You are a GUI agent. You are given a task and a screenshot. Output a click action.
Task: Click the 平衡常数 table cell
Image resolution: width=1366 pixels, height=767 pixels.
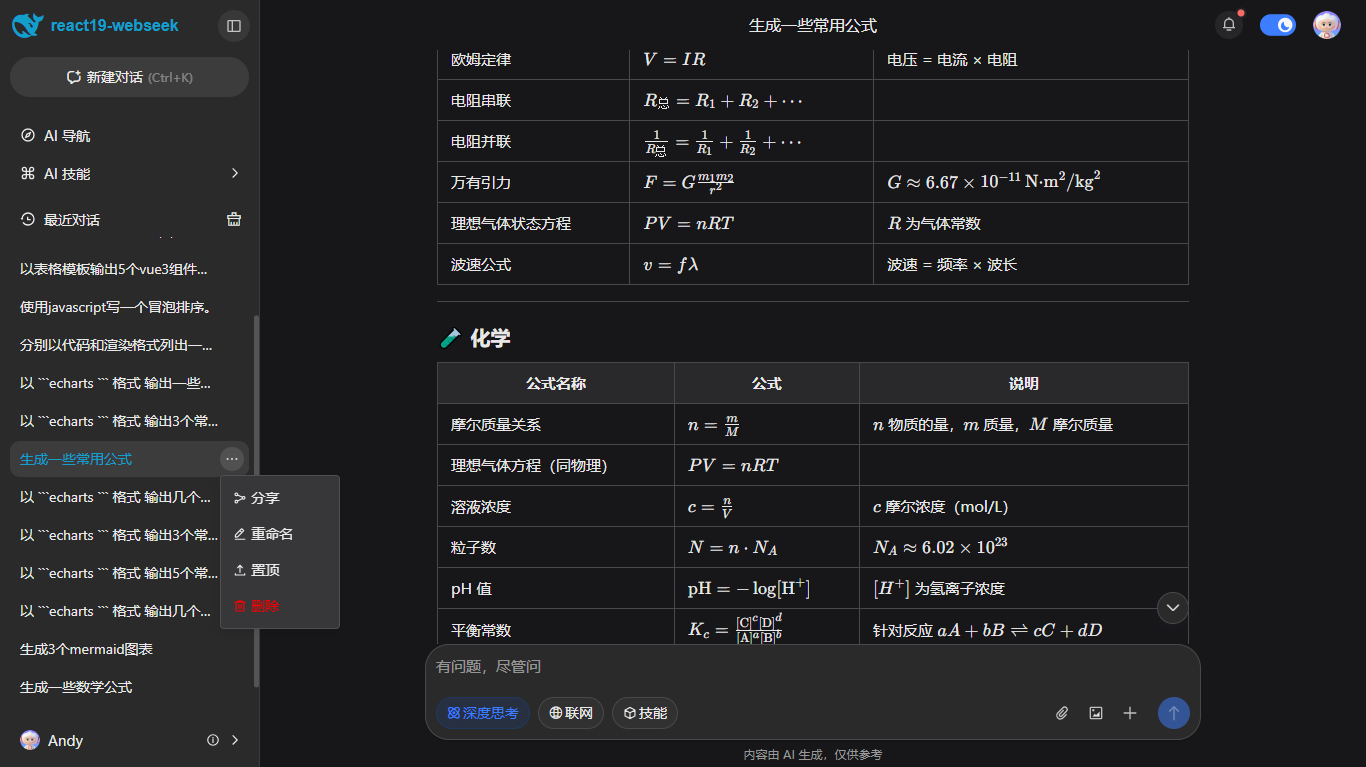tap(556, 629)
